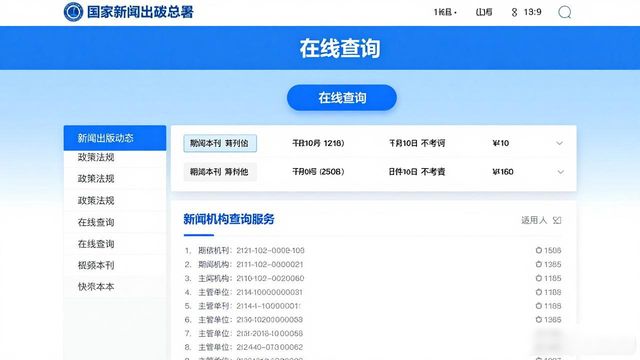This screenshot has height=360, width=640.
Task: Click the 不考词 date text
Action: [417, 143]
